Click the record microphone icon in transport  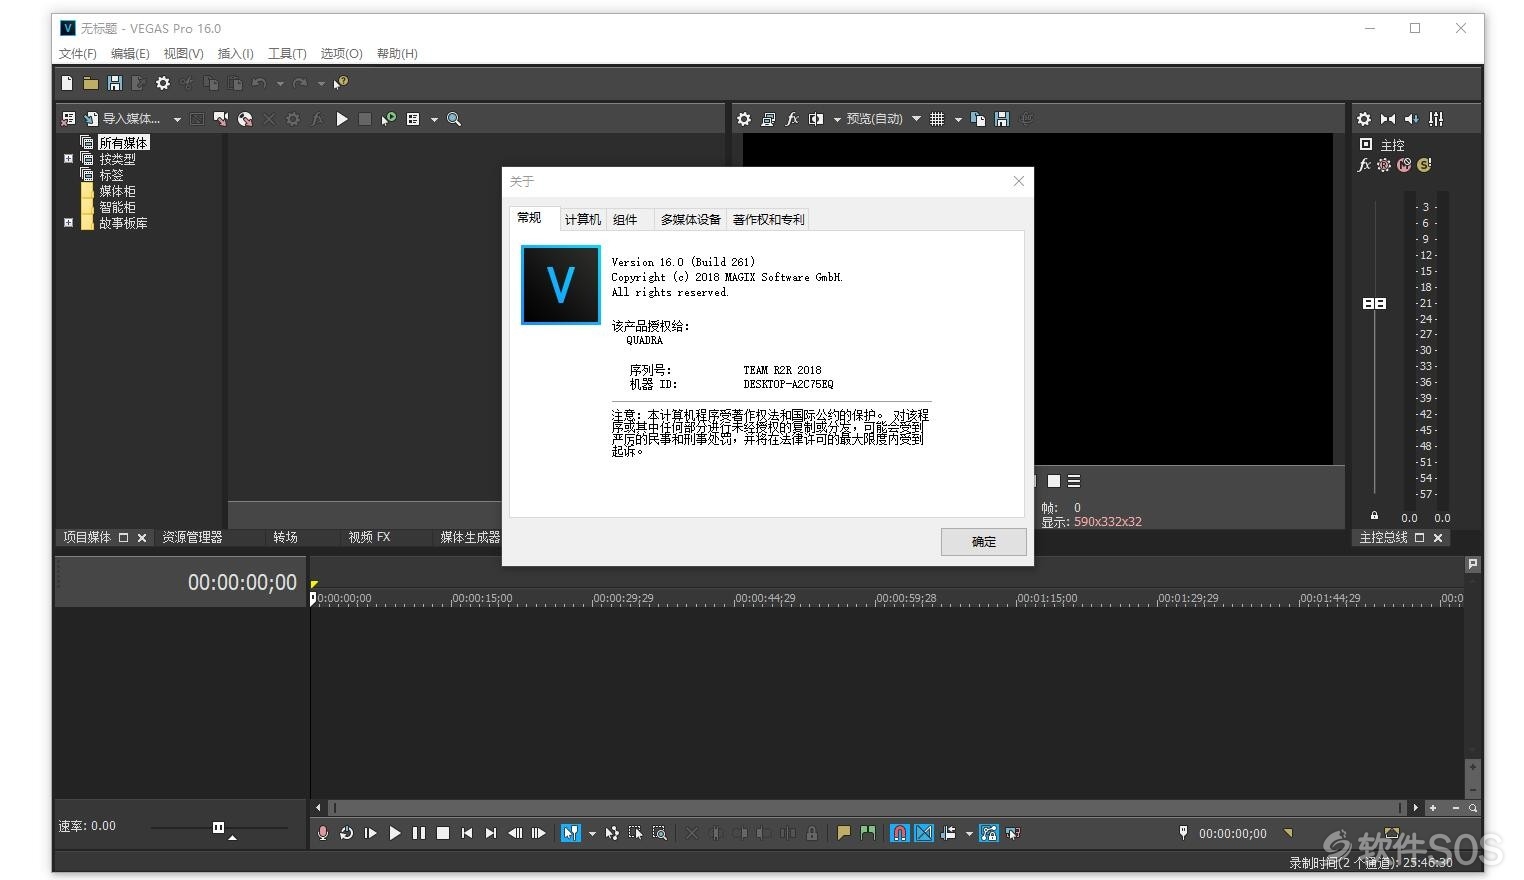point(322,833)
